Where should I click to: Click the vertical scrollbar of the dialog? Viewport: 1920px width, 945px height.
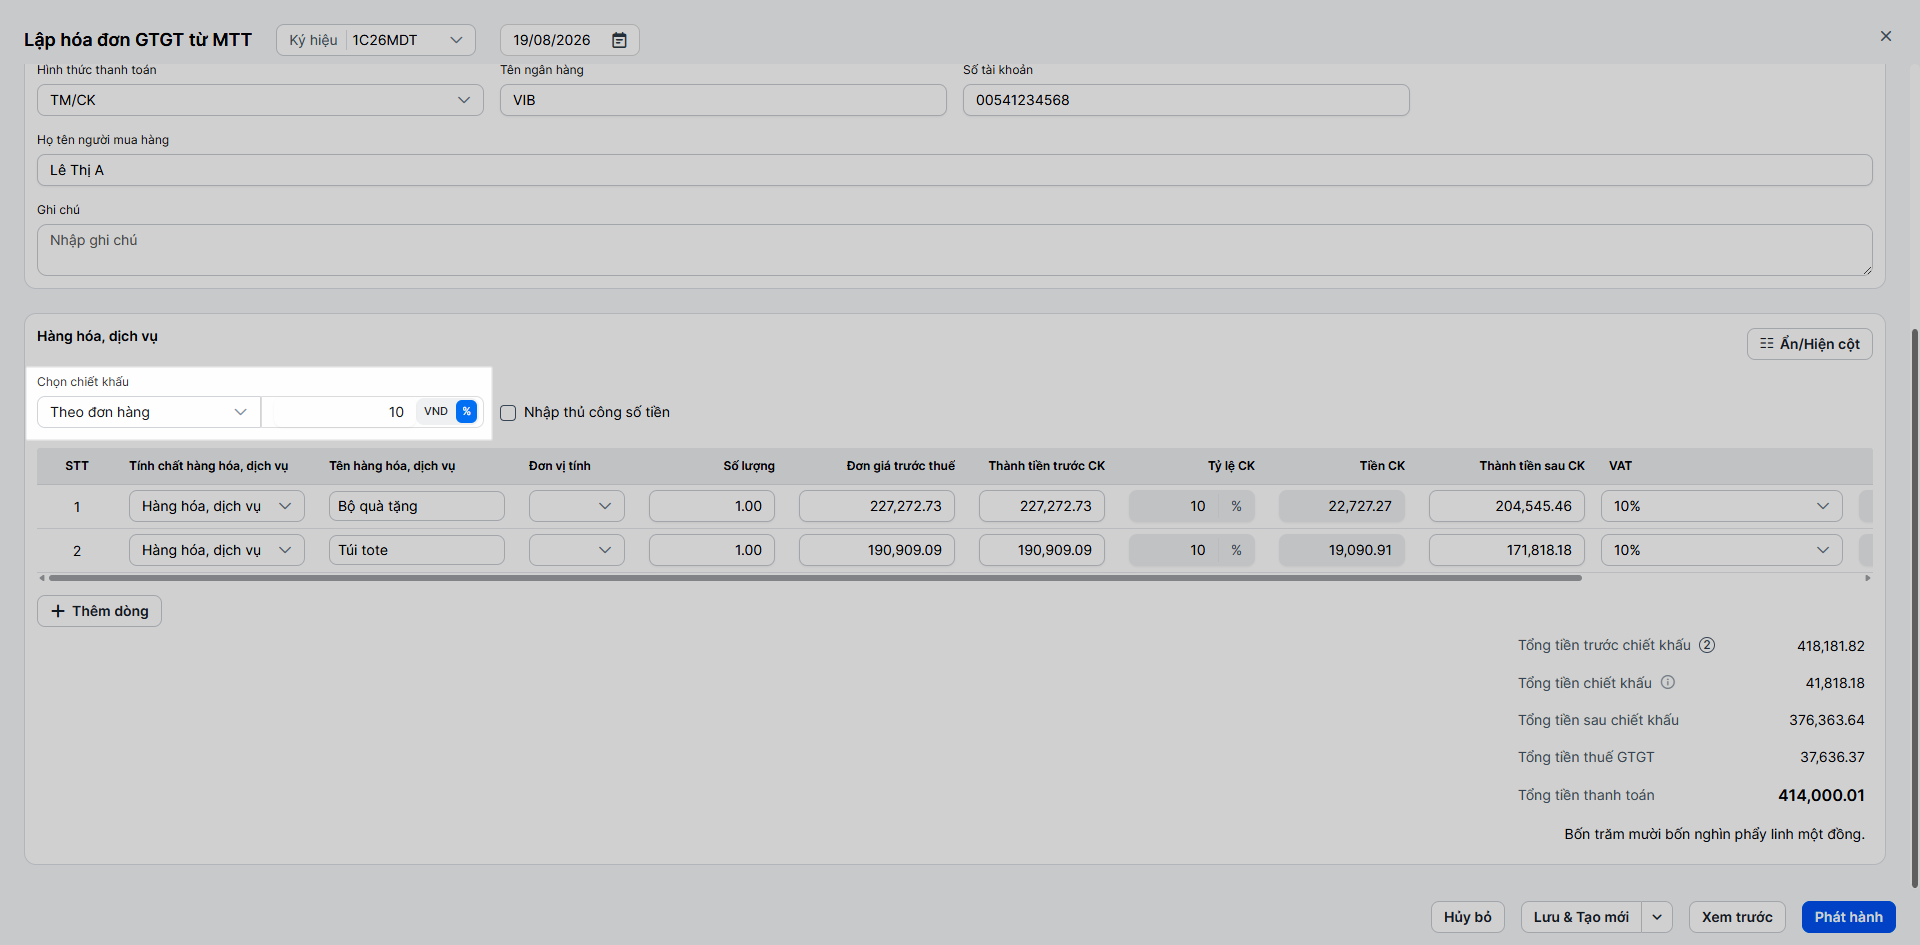[x=1915, y=608]
